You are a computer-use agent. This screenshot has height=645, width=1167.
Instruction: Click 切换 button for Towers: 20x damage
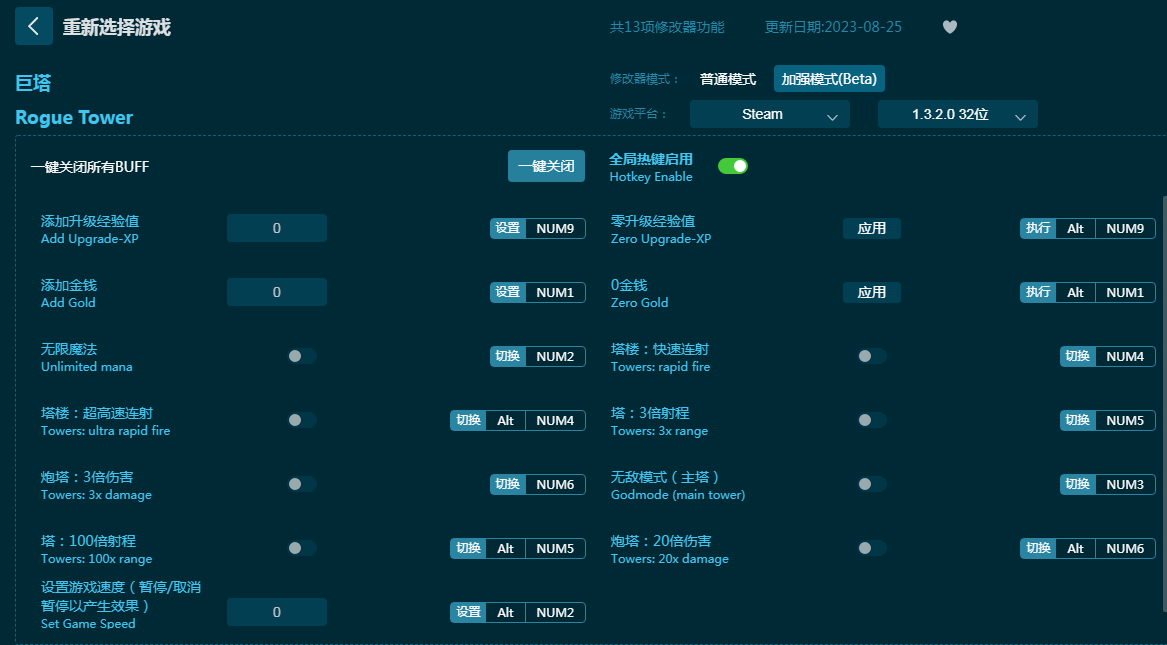coord(1037,548)
